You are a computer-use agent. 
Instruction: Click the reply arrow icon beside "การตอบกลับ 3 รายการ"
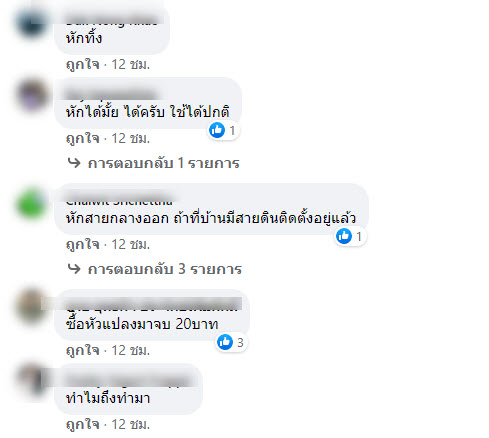point(74,269)
